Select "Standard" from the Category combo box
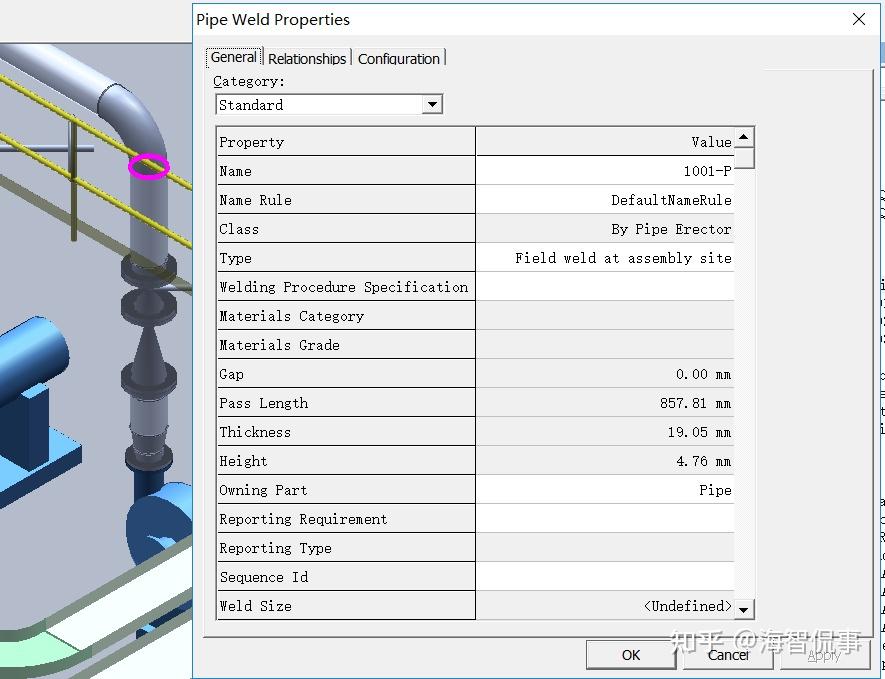Viewport: 885px width, 679px height. pyautogui.click(x=320, y=104)
